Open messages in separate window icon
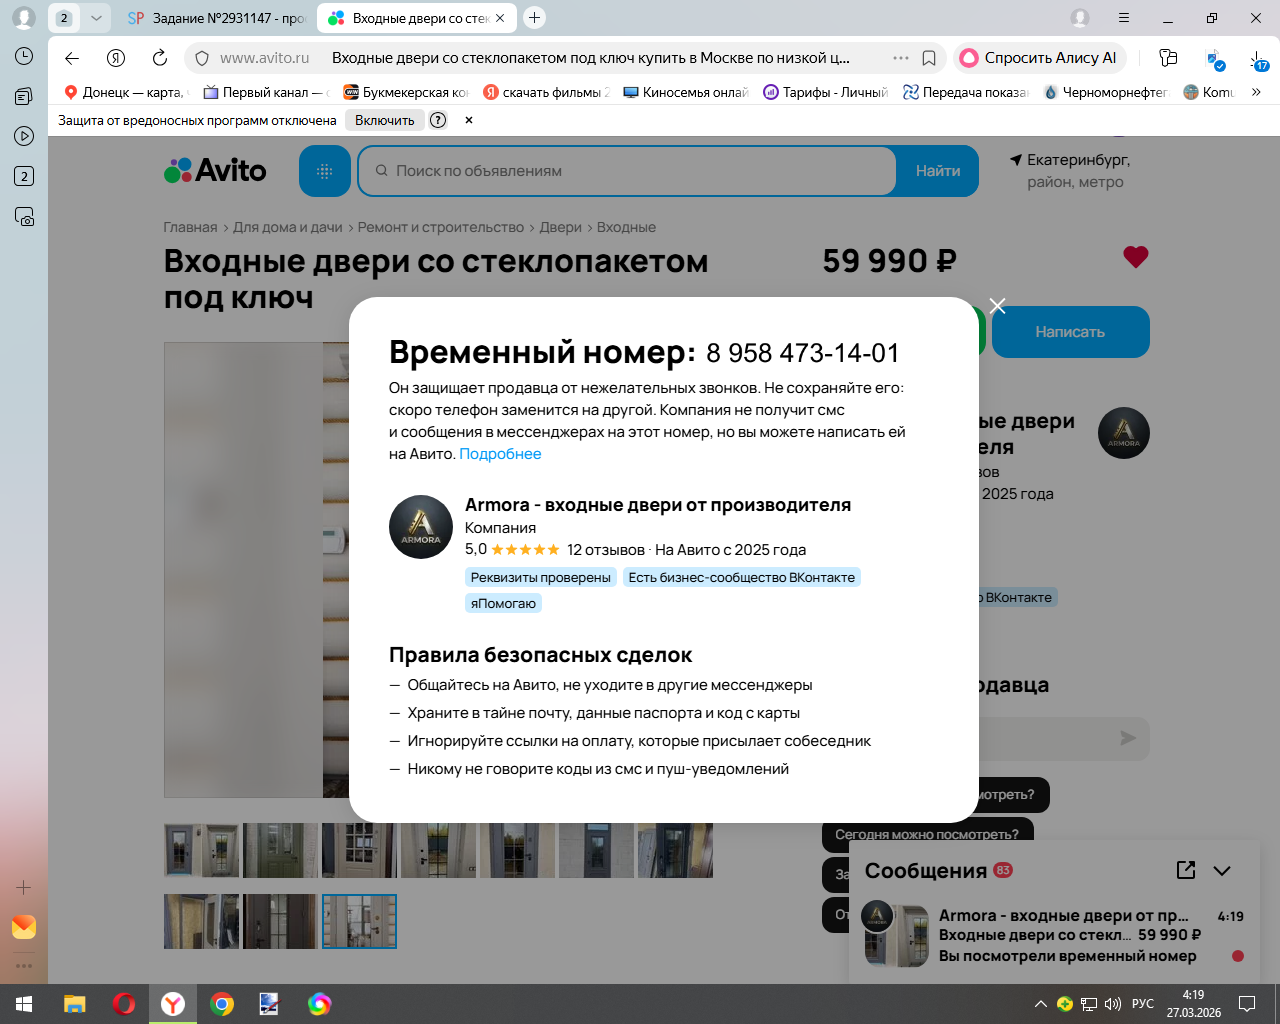Screen dimensions: 1280x1024 pos(1186,870)
